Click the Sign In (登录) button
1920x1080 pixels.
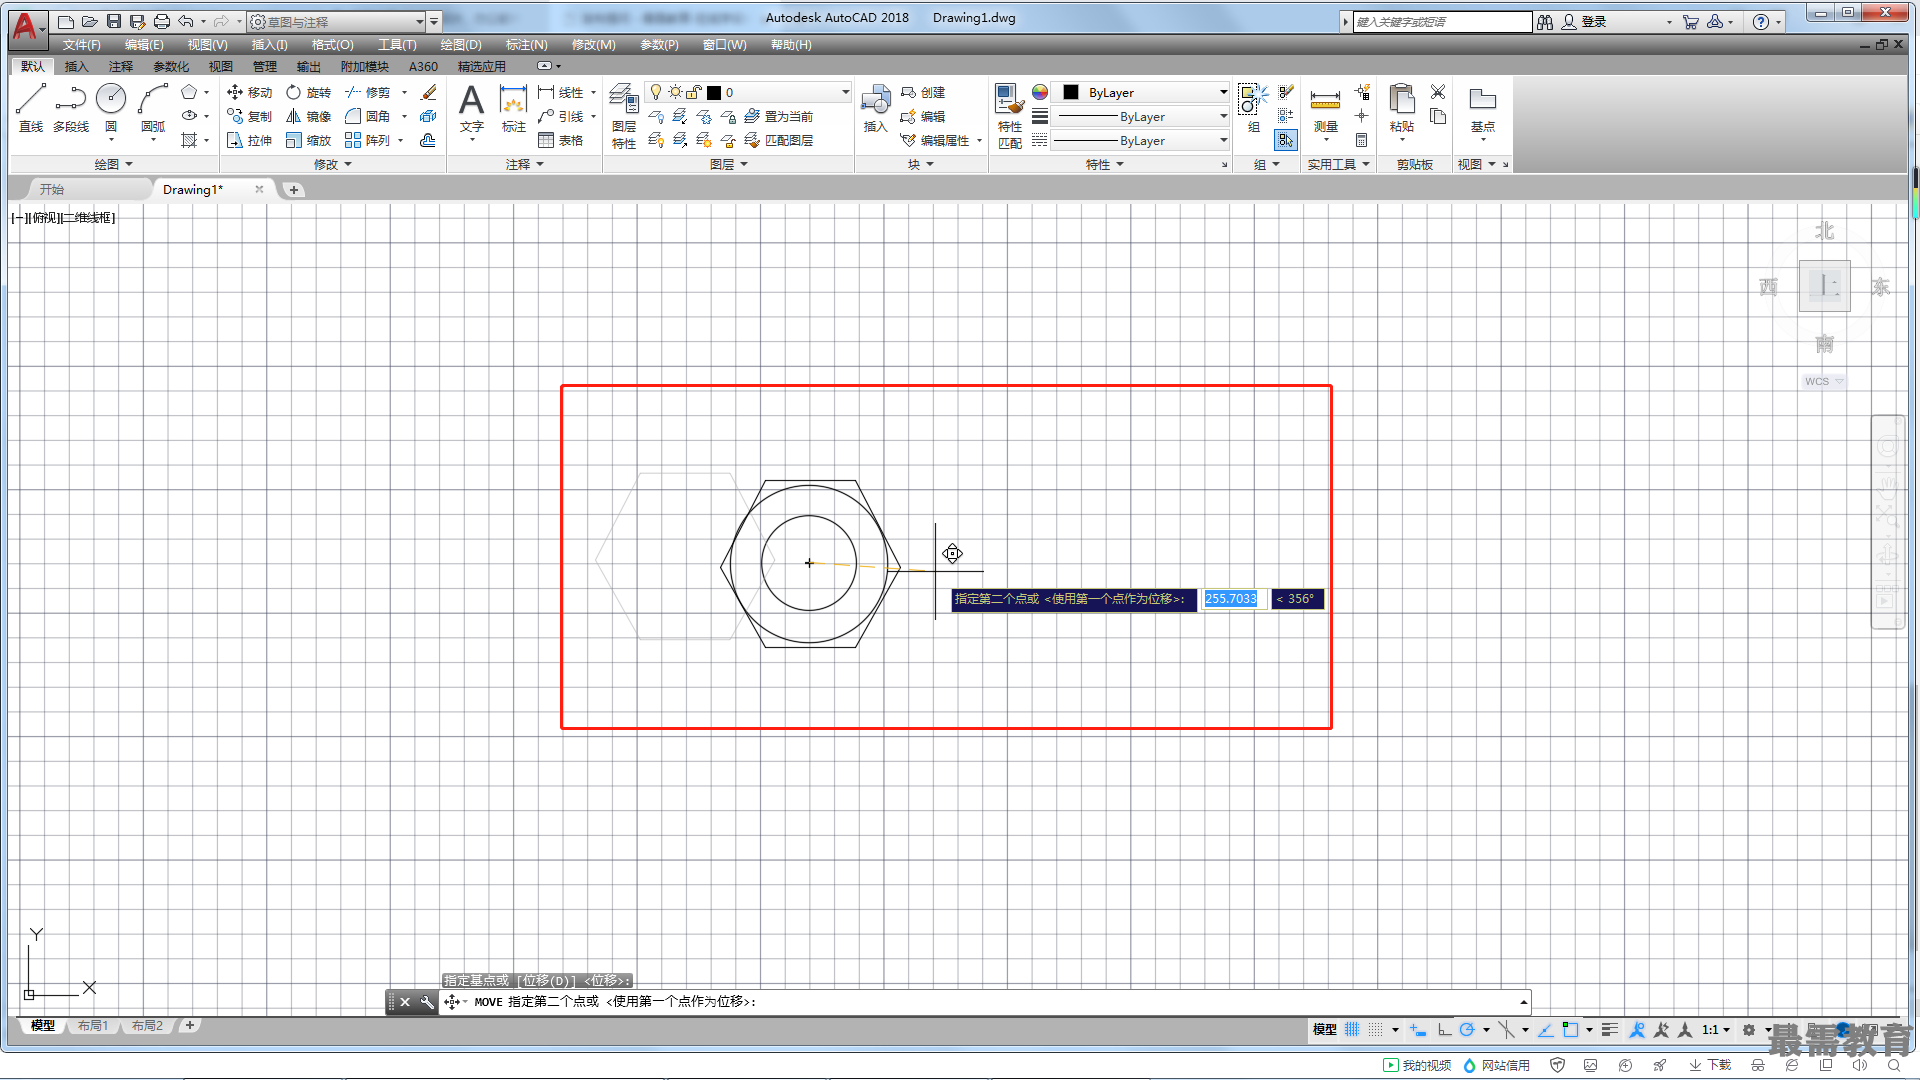point(1585,22)
